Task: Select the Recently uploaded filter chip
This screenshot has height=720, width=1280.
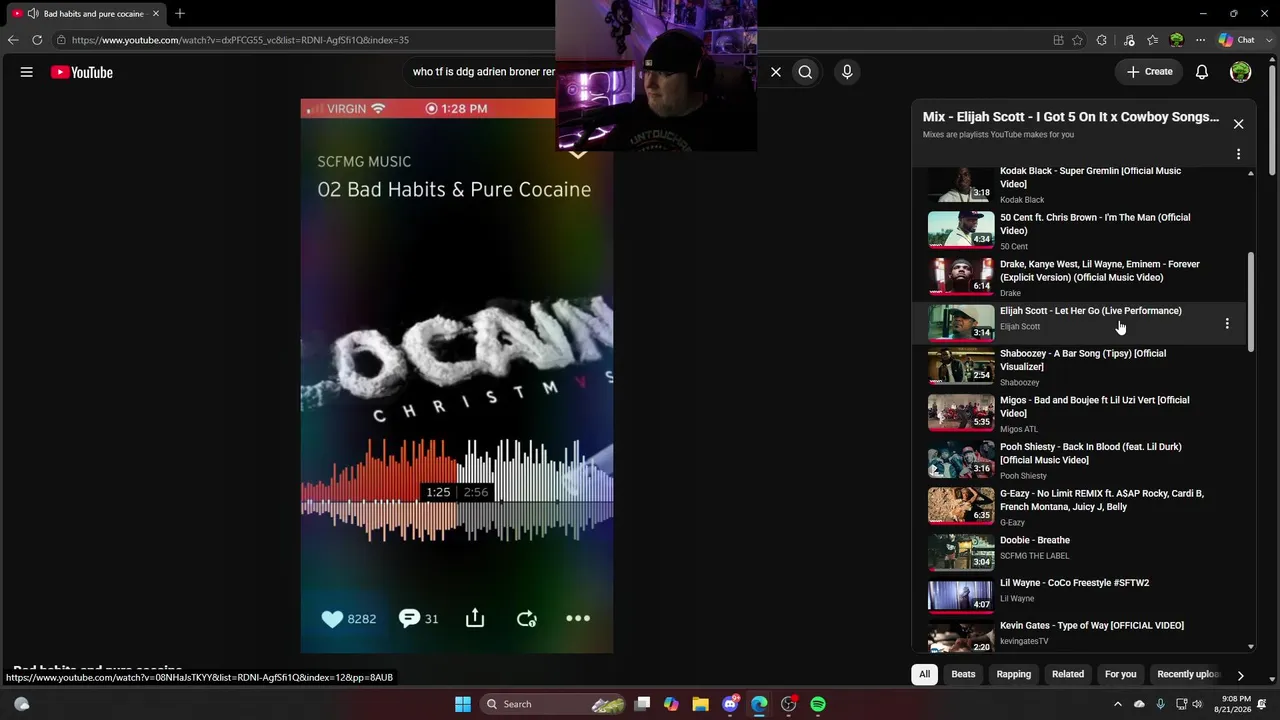Action: [x=1188, y=674]
